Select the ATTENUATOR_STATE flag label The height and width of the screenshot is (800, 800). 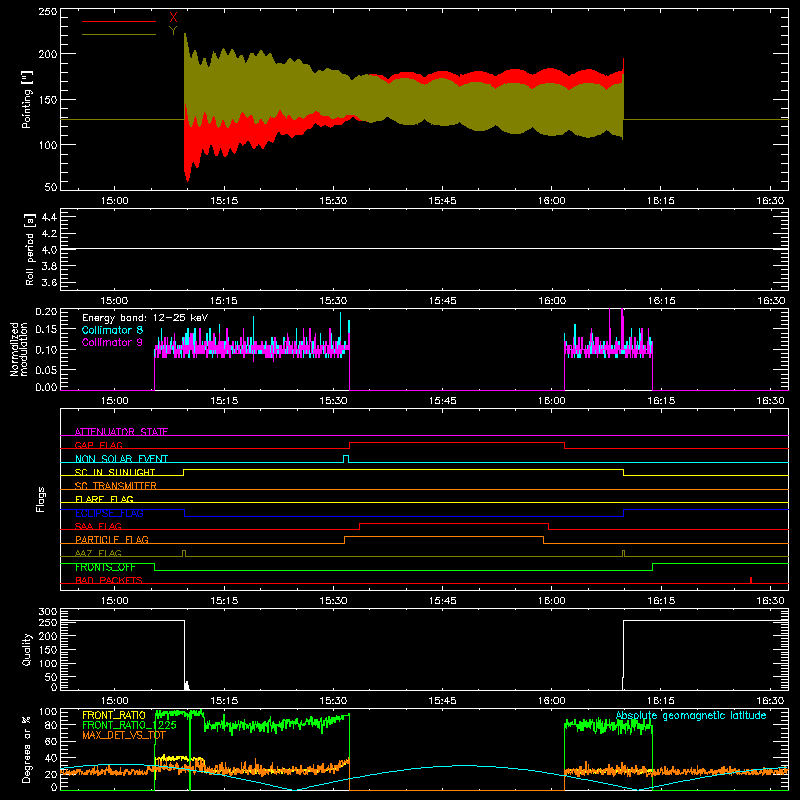pos(121,432)
